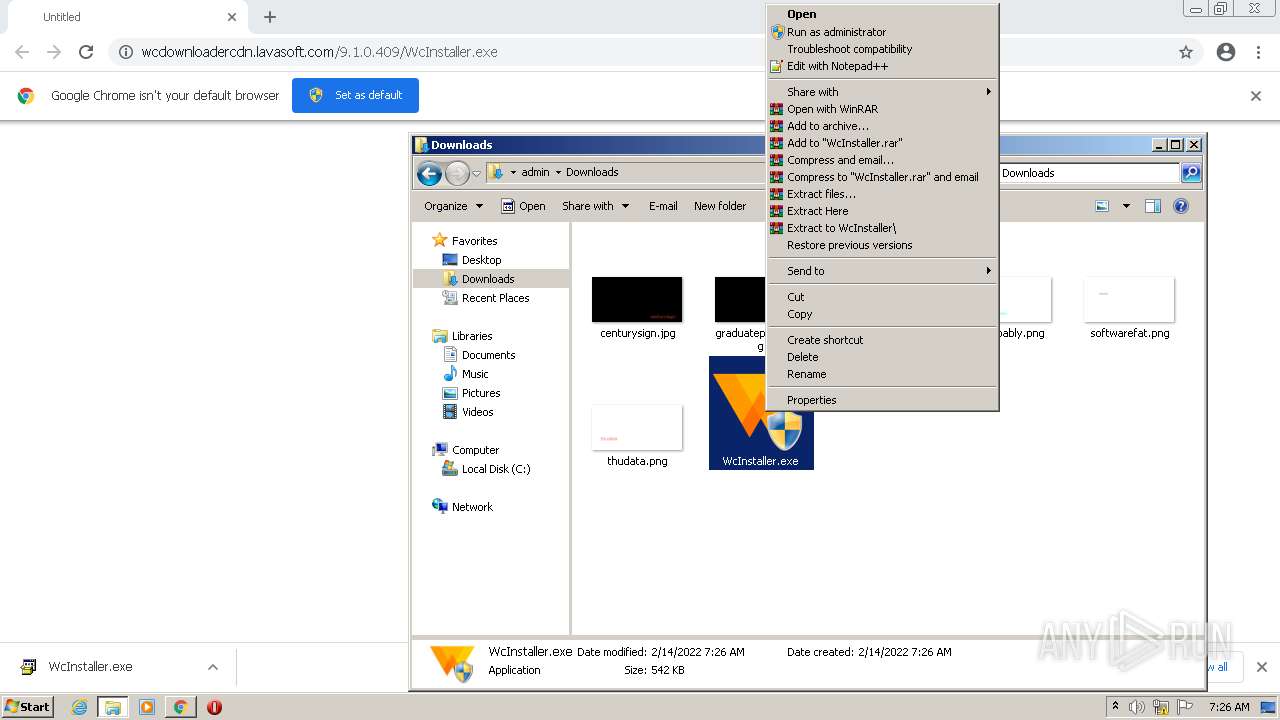The width and height of the screenshot is (1280, 720).
Task: Click the Chrome forward navigation arrow
Action: [54, 52]
